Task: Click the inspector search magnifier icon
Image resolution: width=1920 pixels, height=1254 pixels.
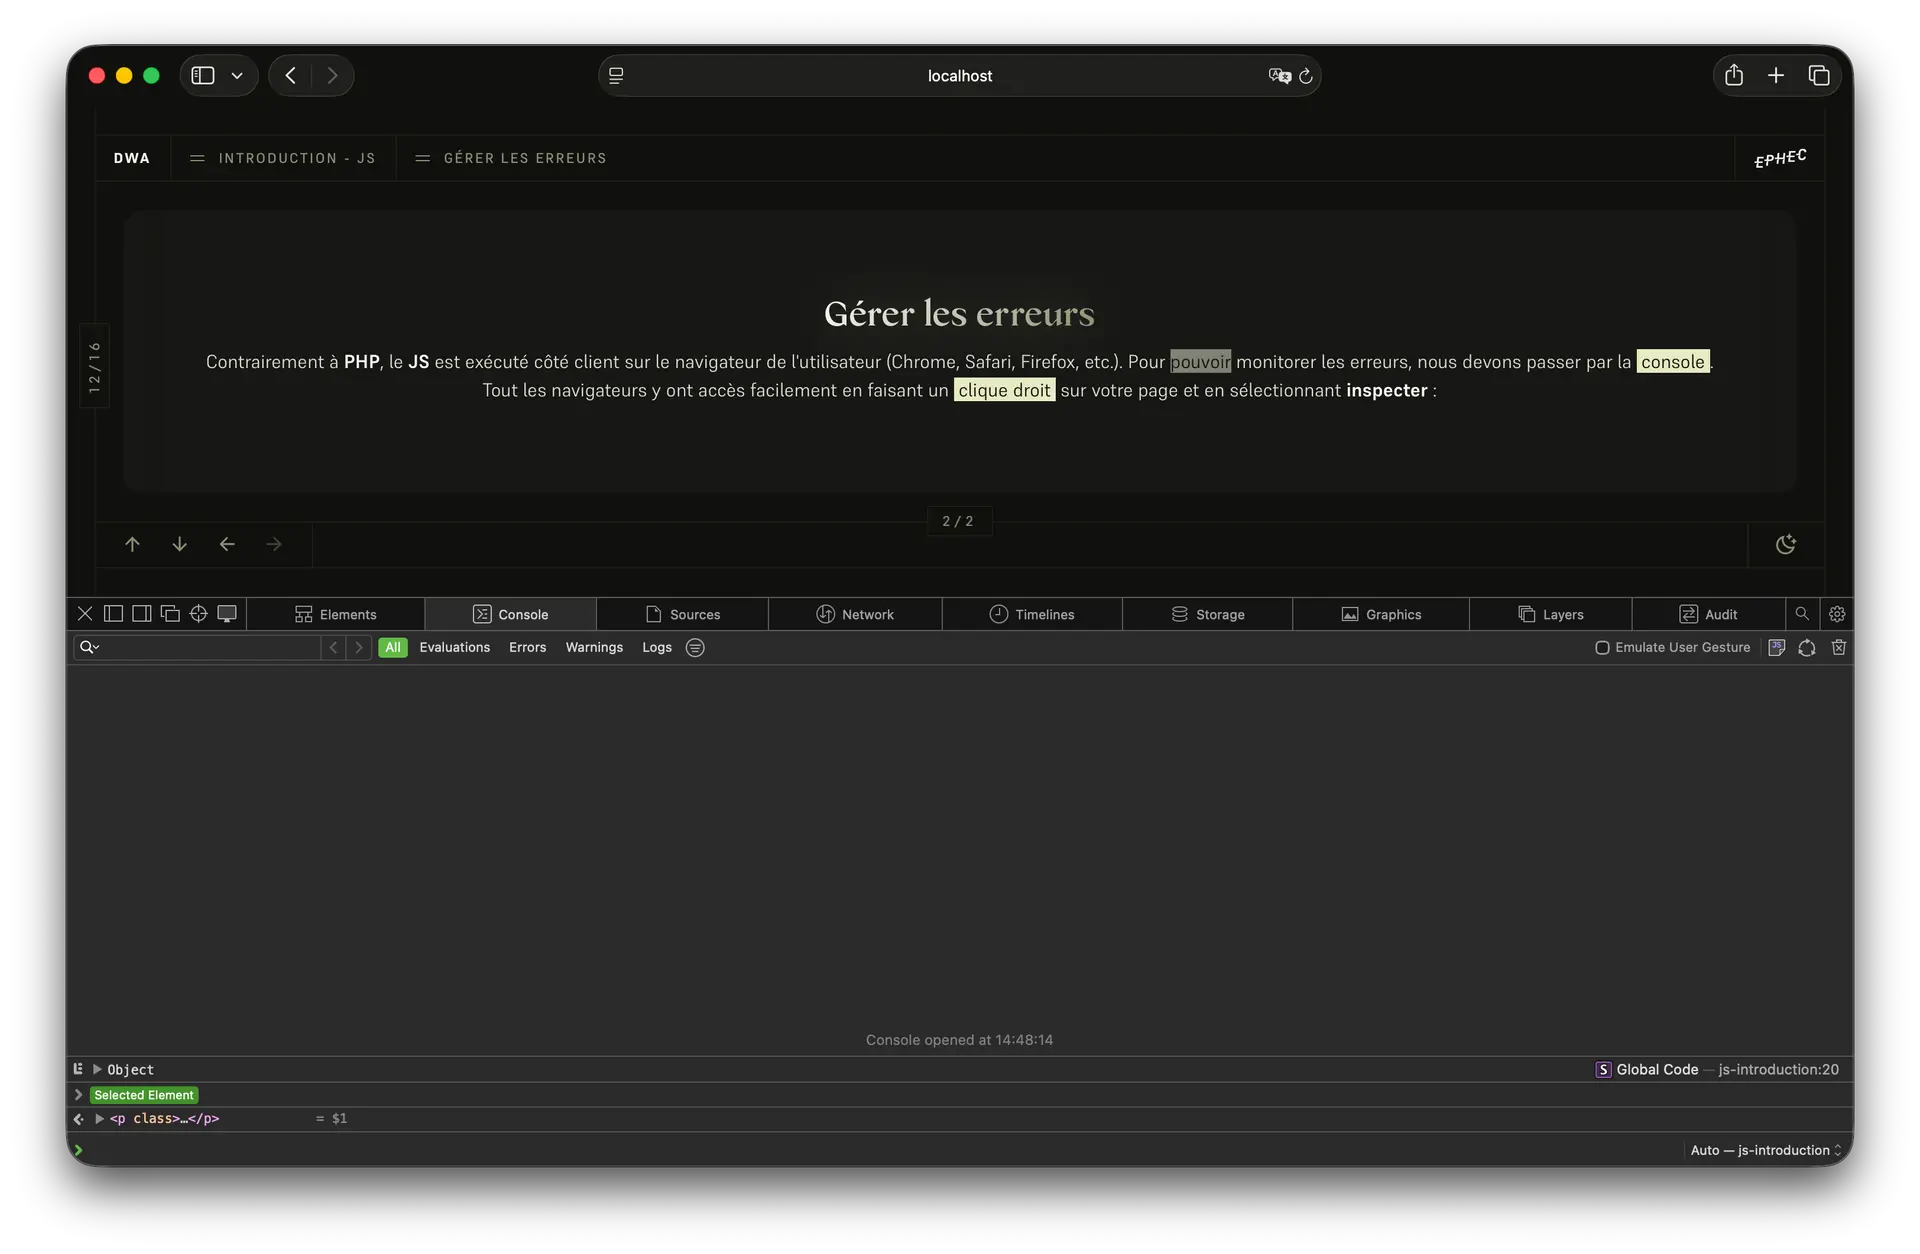Action: (1802, 614)
